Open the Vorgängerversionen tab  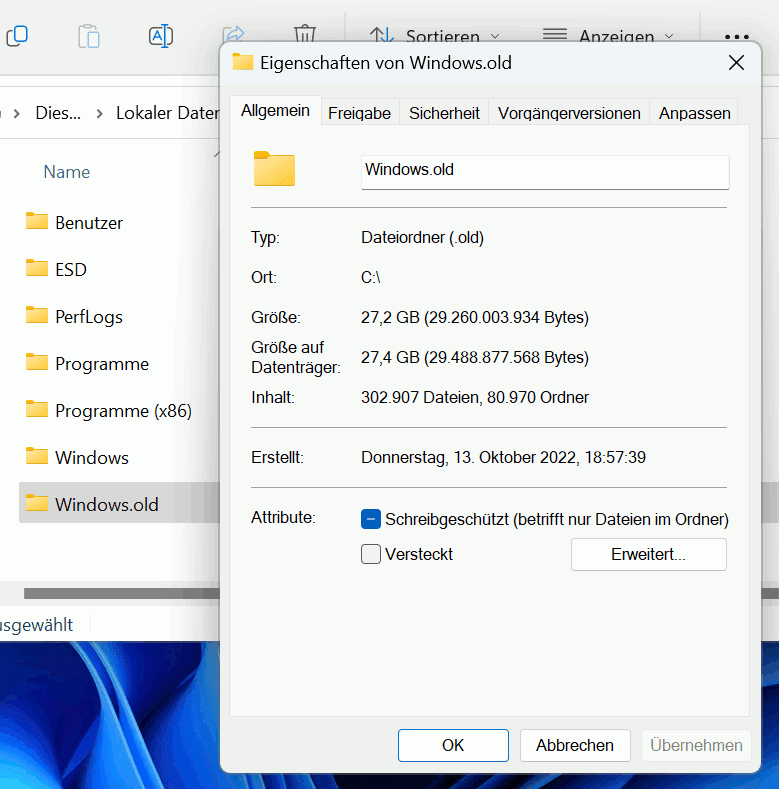pyautogui.click(x=569, y=113)
